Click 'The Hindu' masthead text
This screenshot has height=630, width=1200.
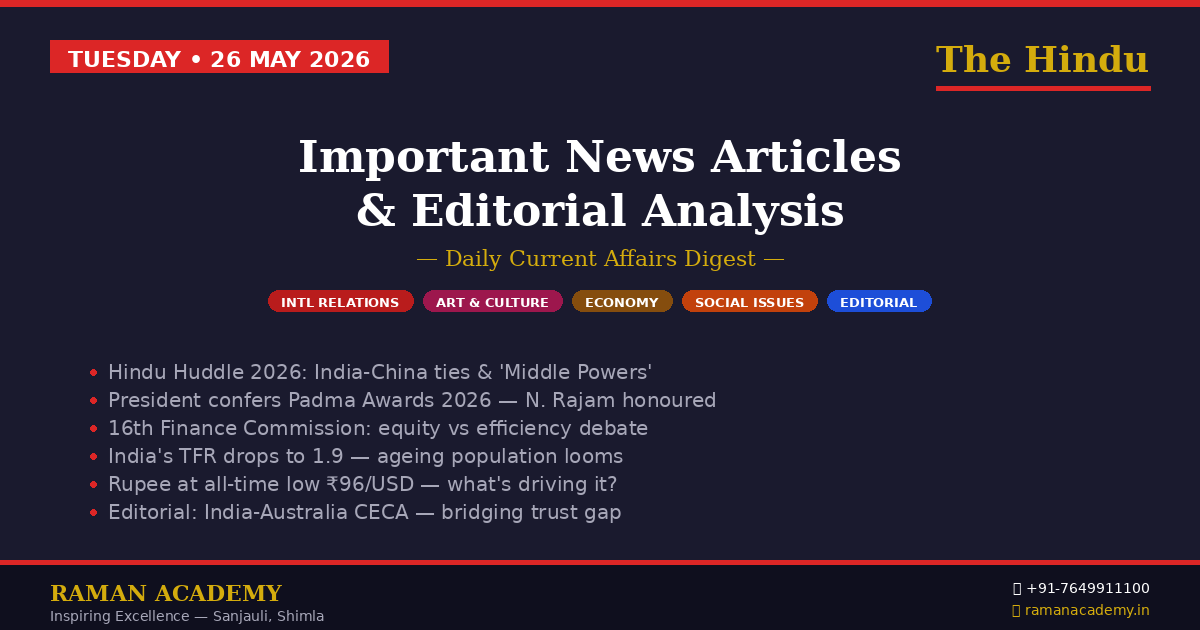pyautogui.click(x=1042, y=60)
